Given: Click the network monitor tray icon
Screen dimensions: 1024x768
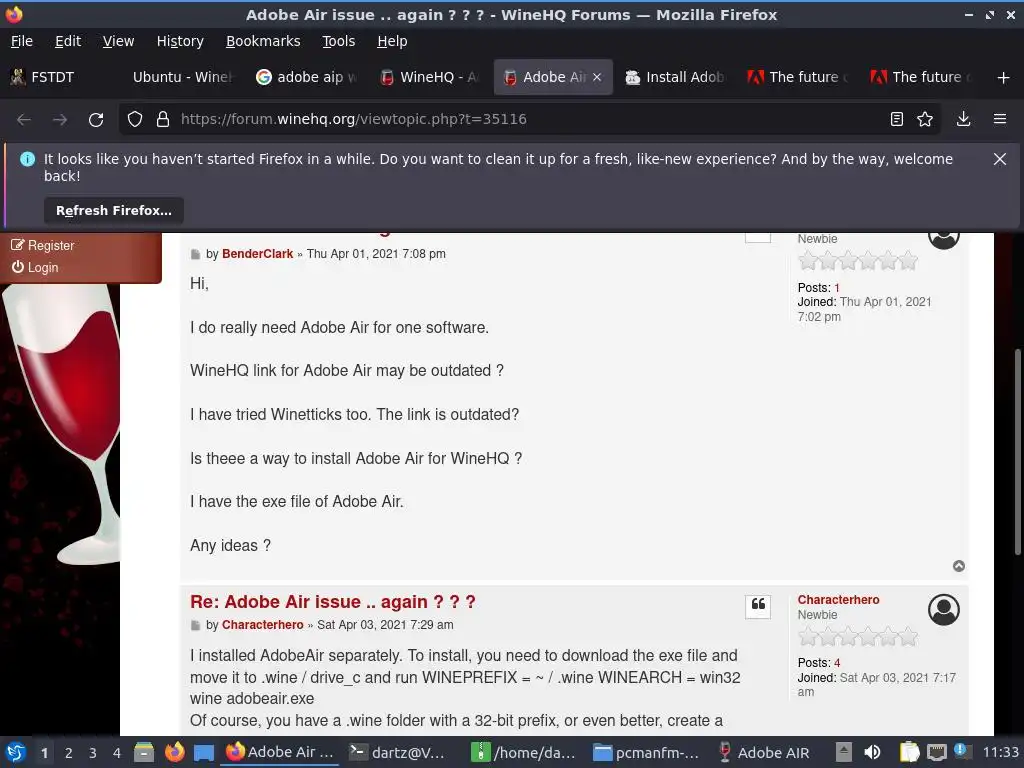Looking at the screenshot, I should click(x=936, y=752).
